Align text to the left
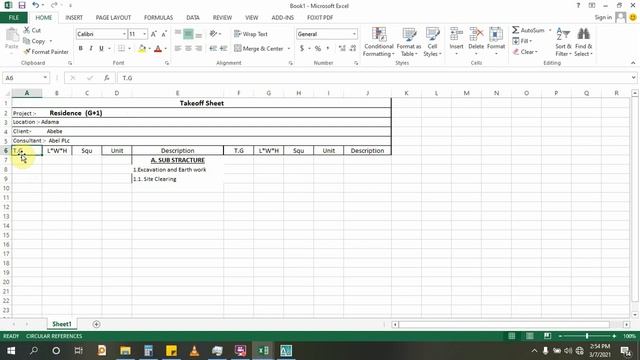Image resolution: width=640 pixels, height=360 pixels. click(178, 48)
